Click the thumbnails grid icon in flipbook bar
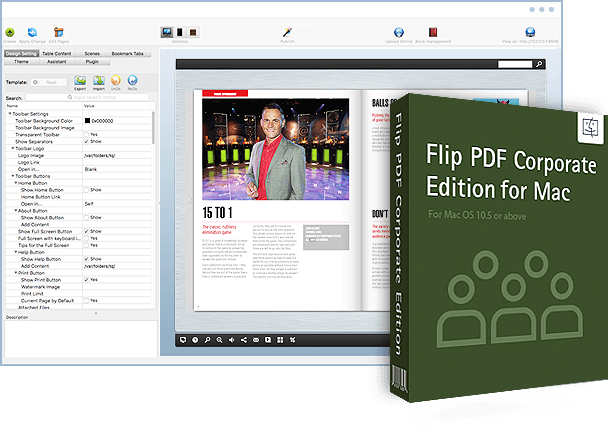This screenshot has width=612, height=442. click(280, 340)
